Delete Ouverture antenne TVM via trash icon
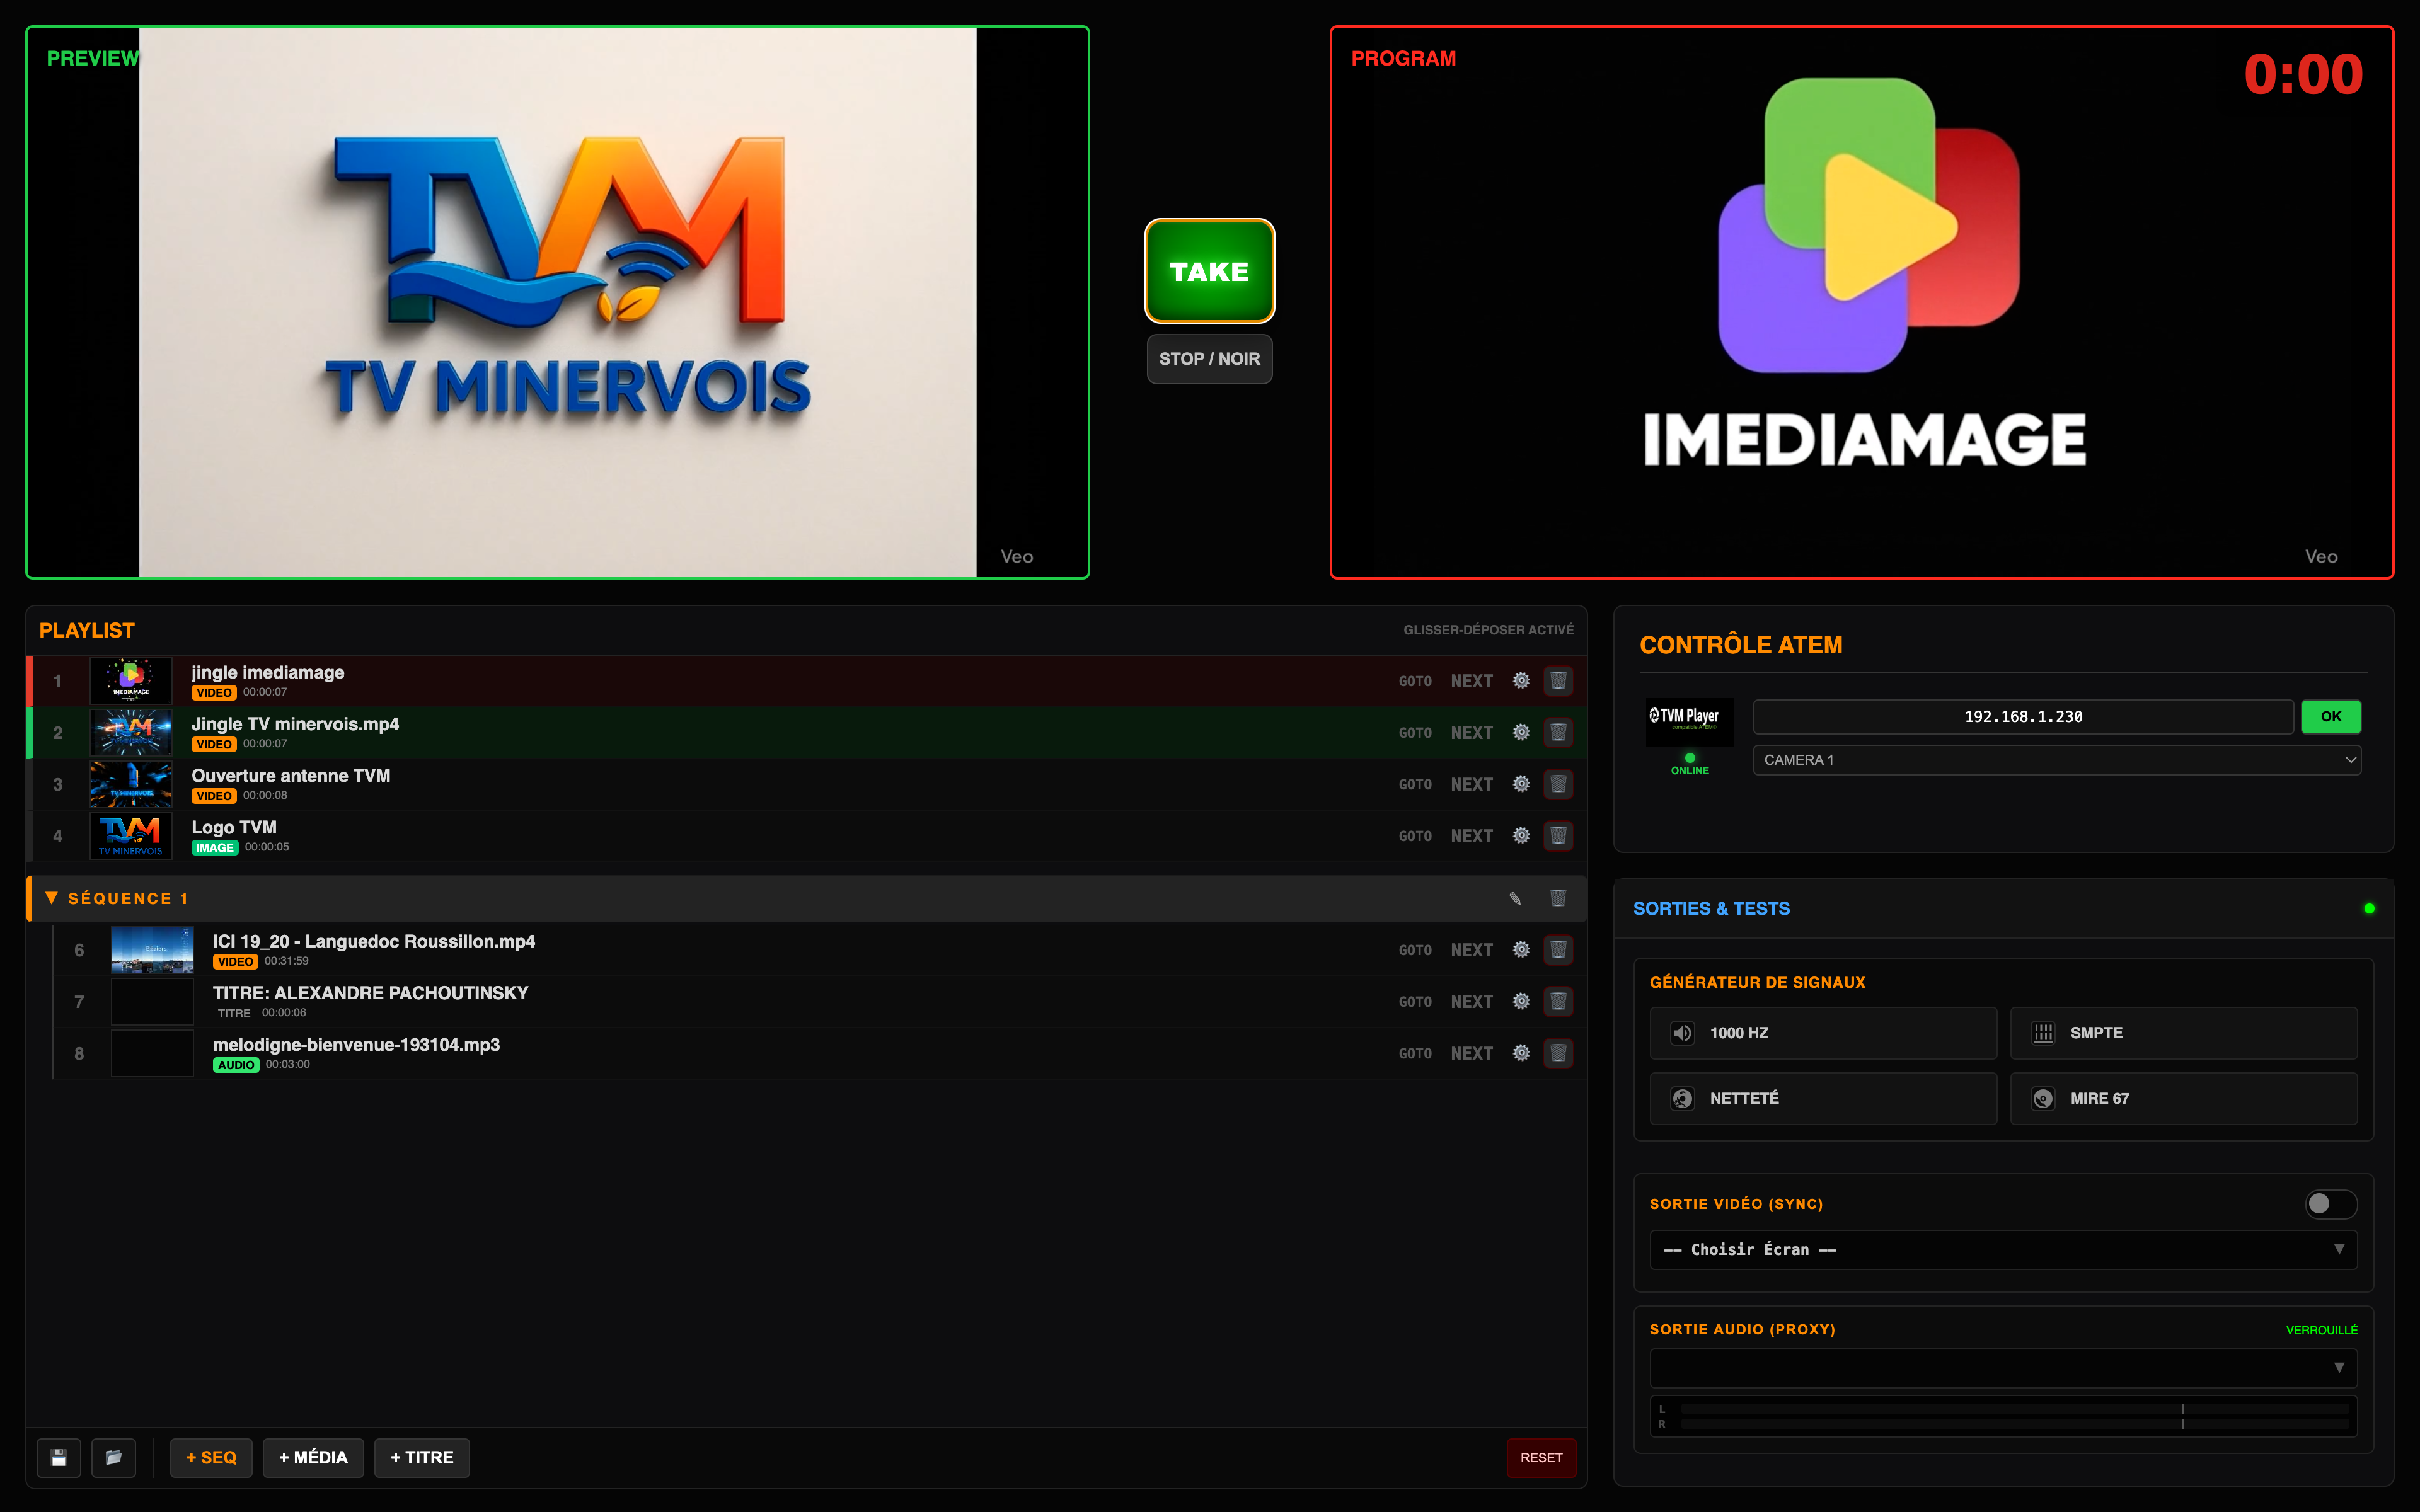The width and height of the screenshot is (2420, 1512). click(x=1558, y=784)
